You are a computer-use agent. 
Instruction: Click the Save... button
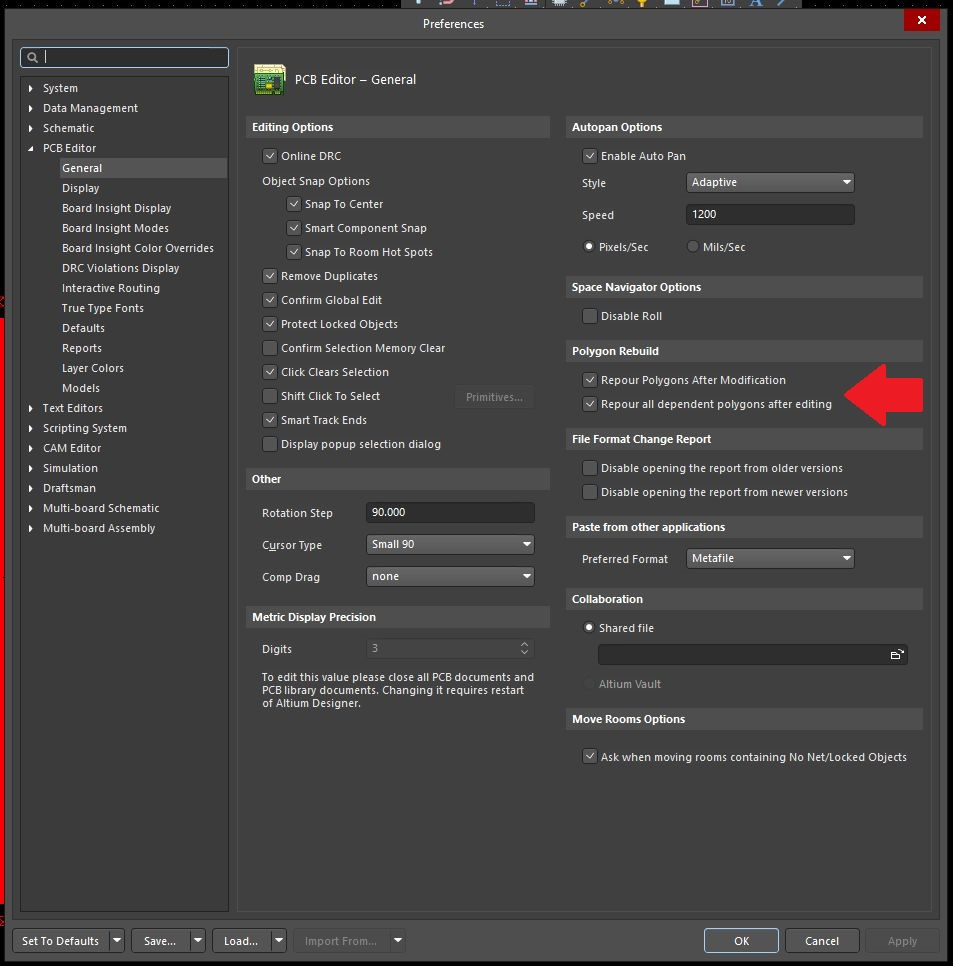(160, 941)
